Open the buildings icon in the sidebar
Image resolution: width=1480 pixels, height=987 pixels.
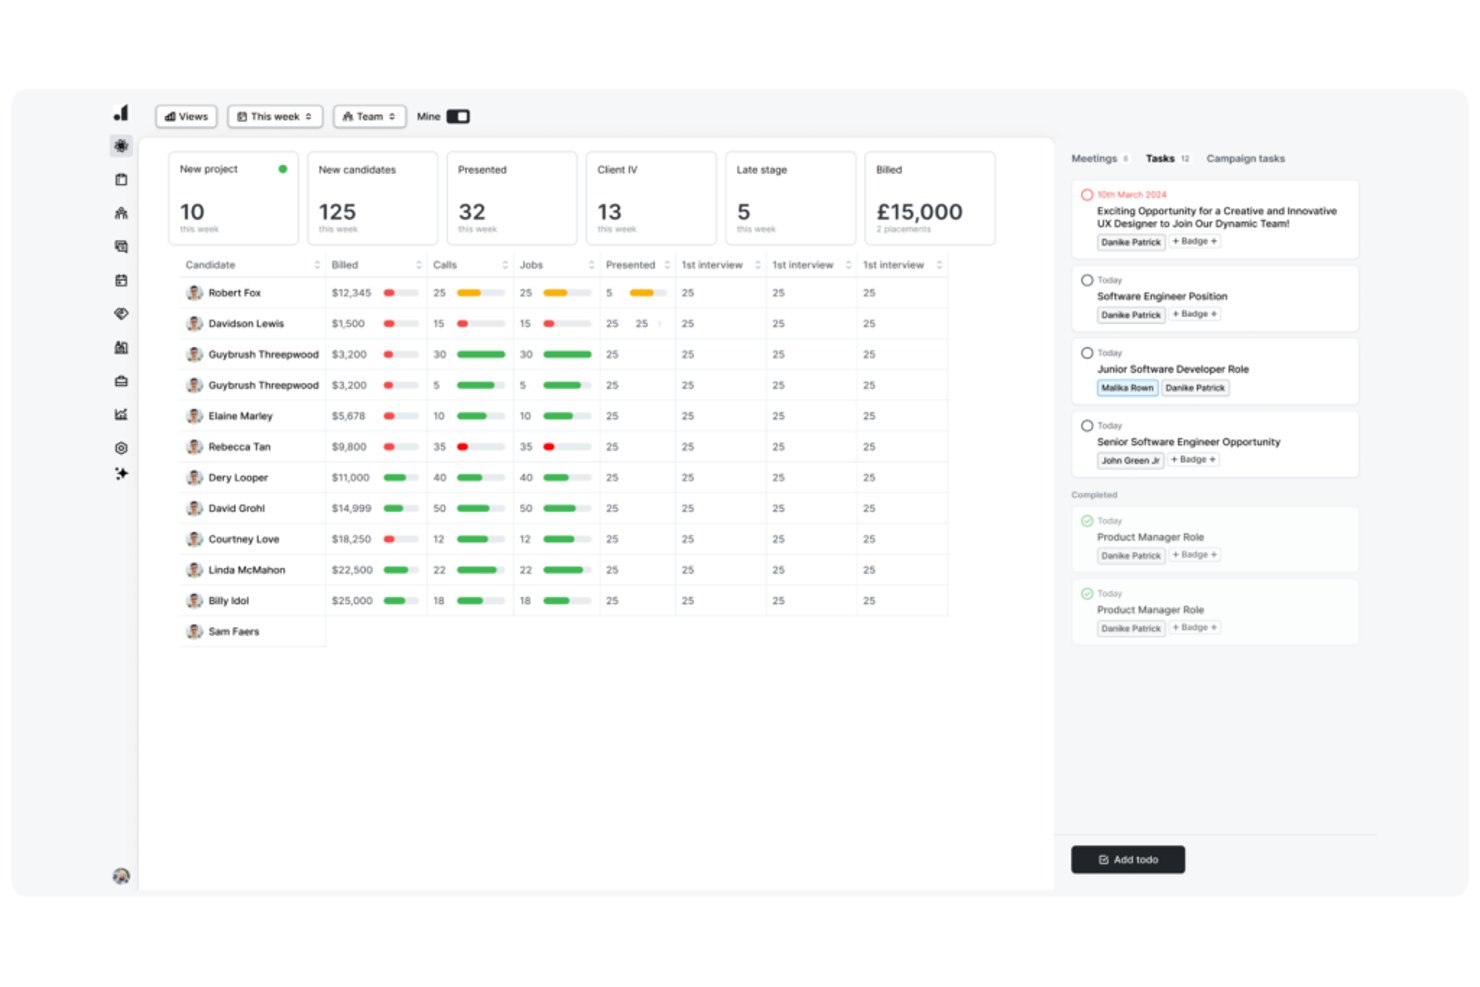pos(121,347)
